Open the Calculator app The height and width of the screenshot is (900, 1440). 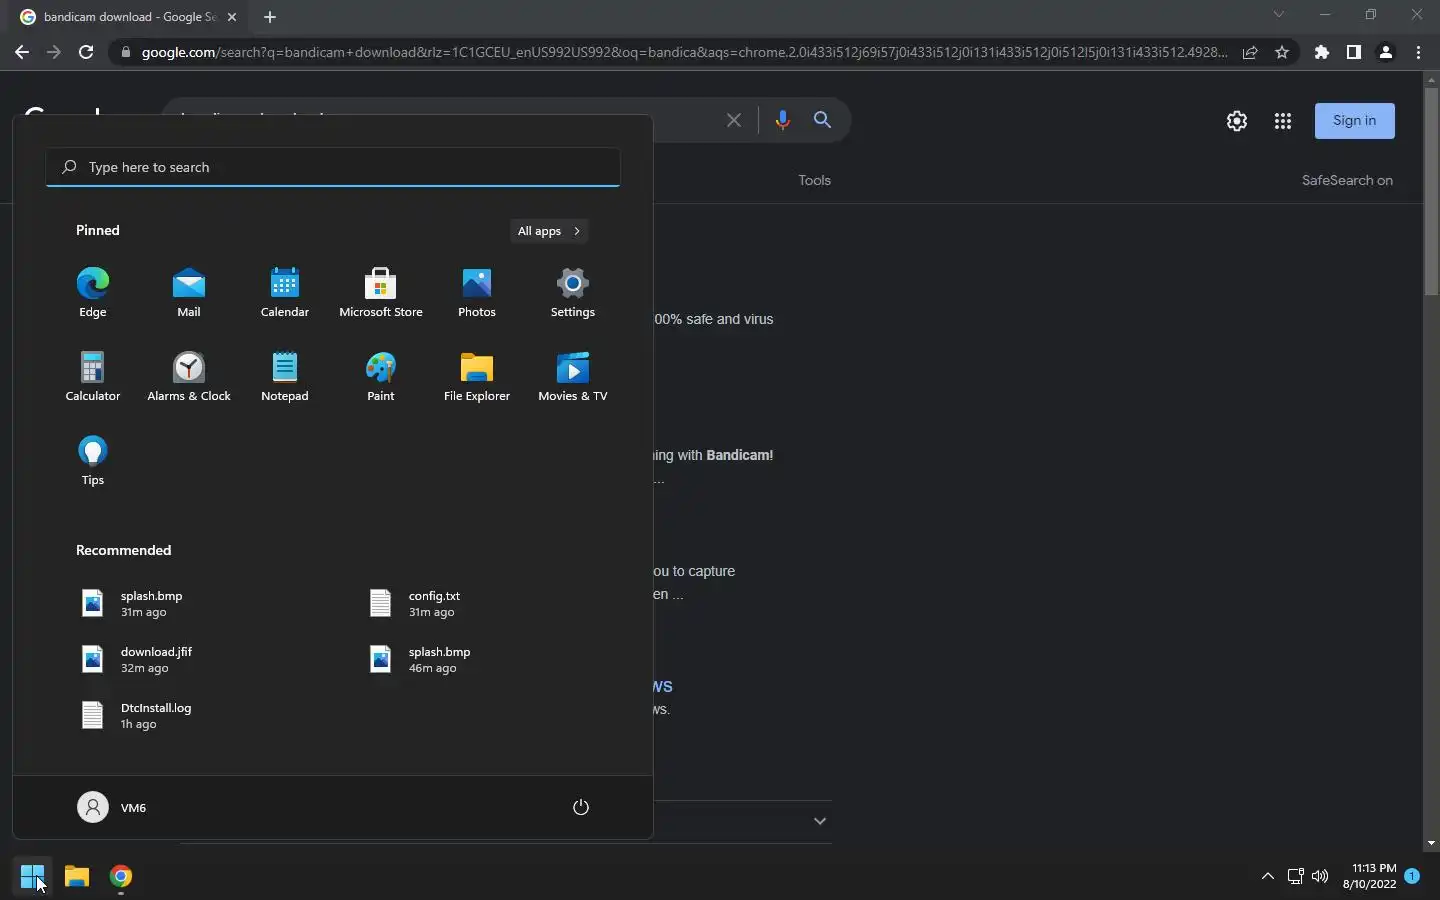coord(93,377)
